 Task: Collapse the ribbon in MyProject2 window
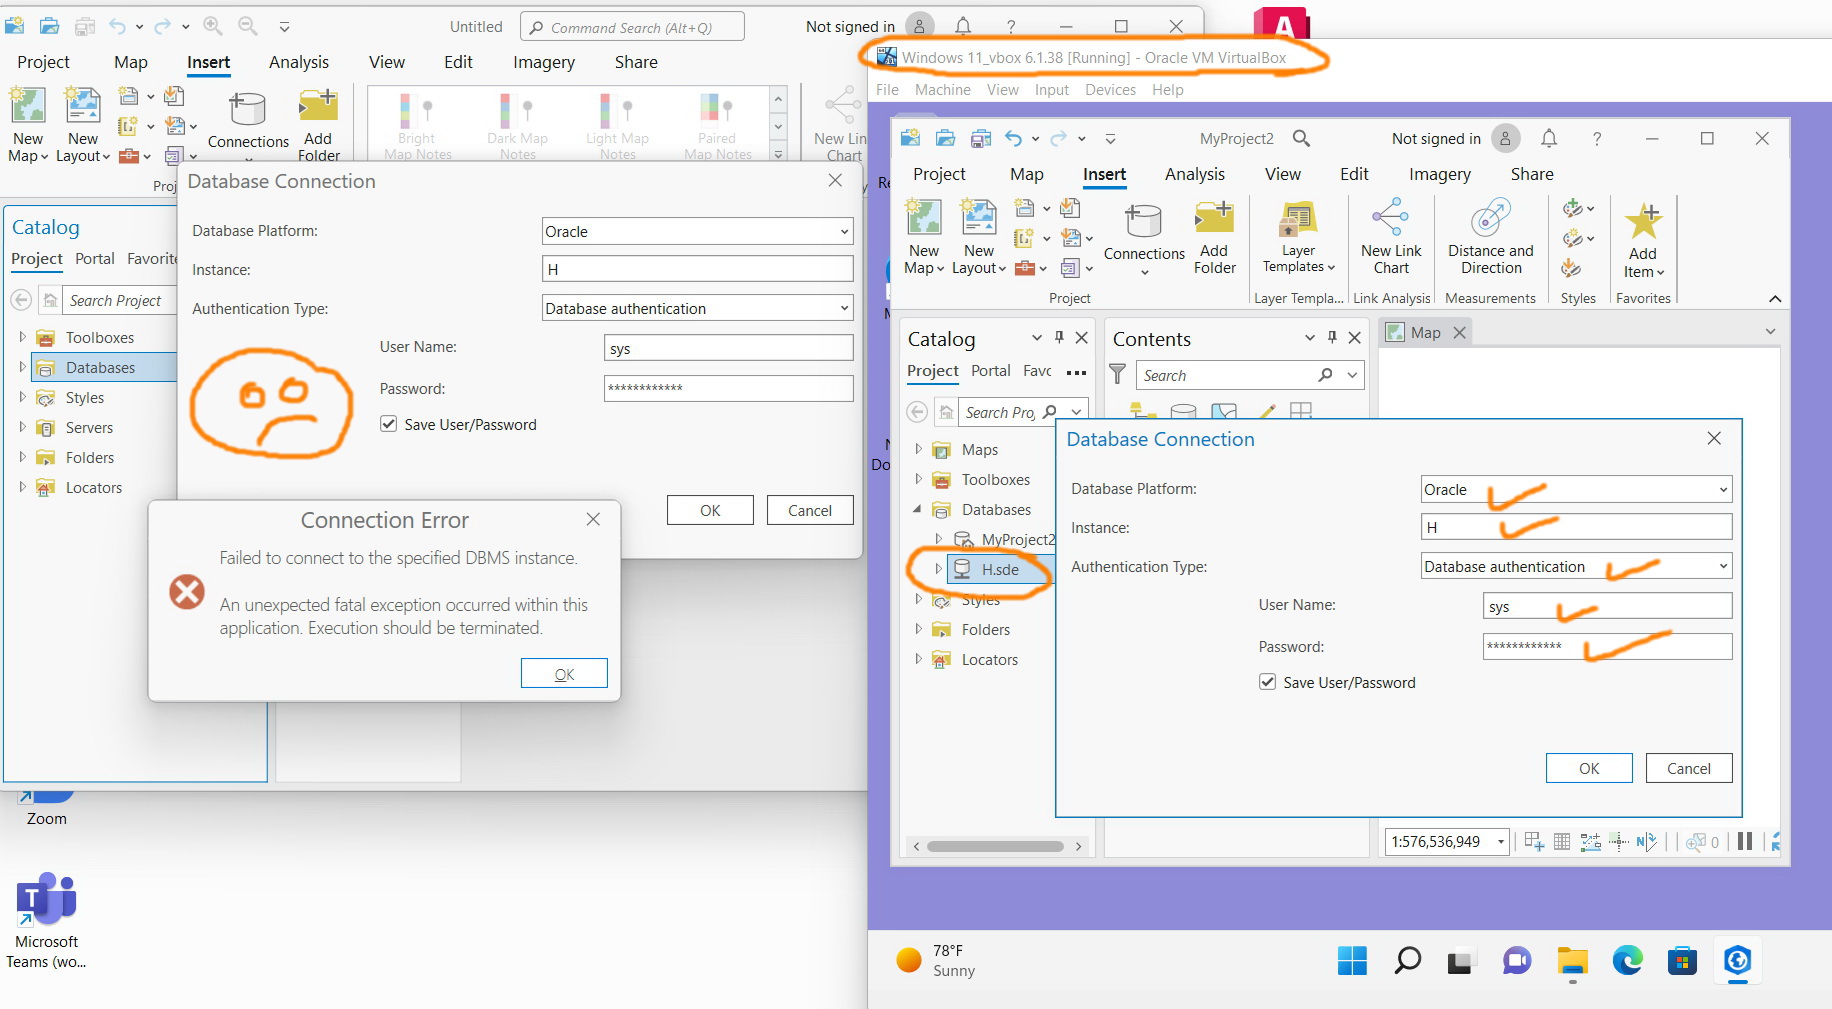coord(1775,298)
